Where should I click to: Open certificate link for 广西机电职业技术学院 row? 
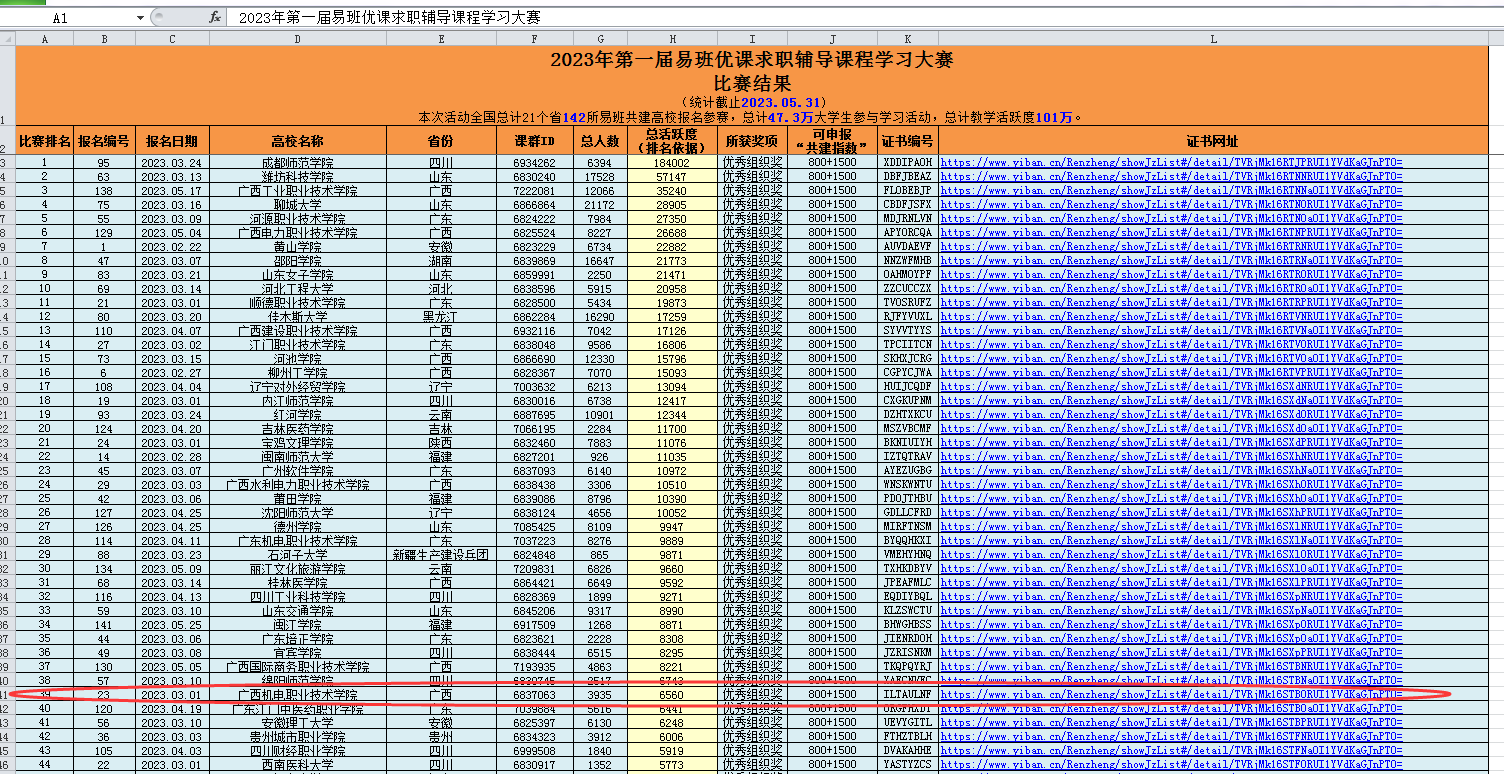[1171, 695]
